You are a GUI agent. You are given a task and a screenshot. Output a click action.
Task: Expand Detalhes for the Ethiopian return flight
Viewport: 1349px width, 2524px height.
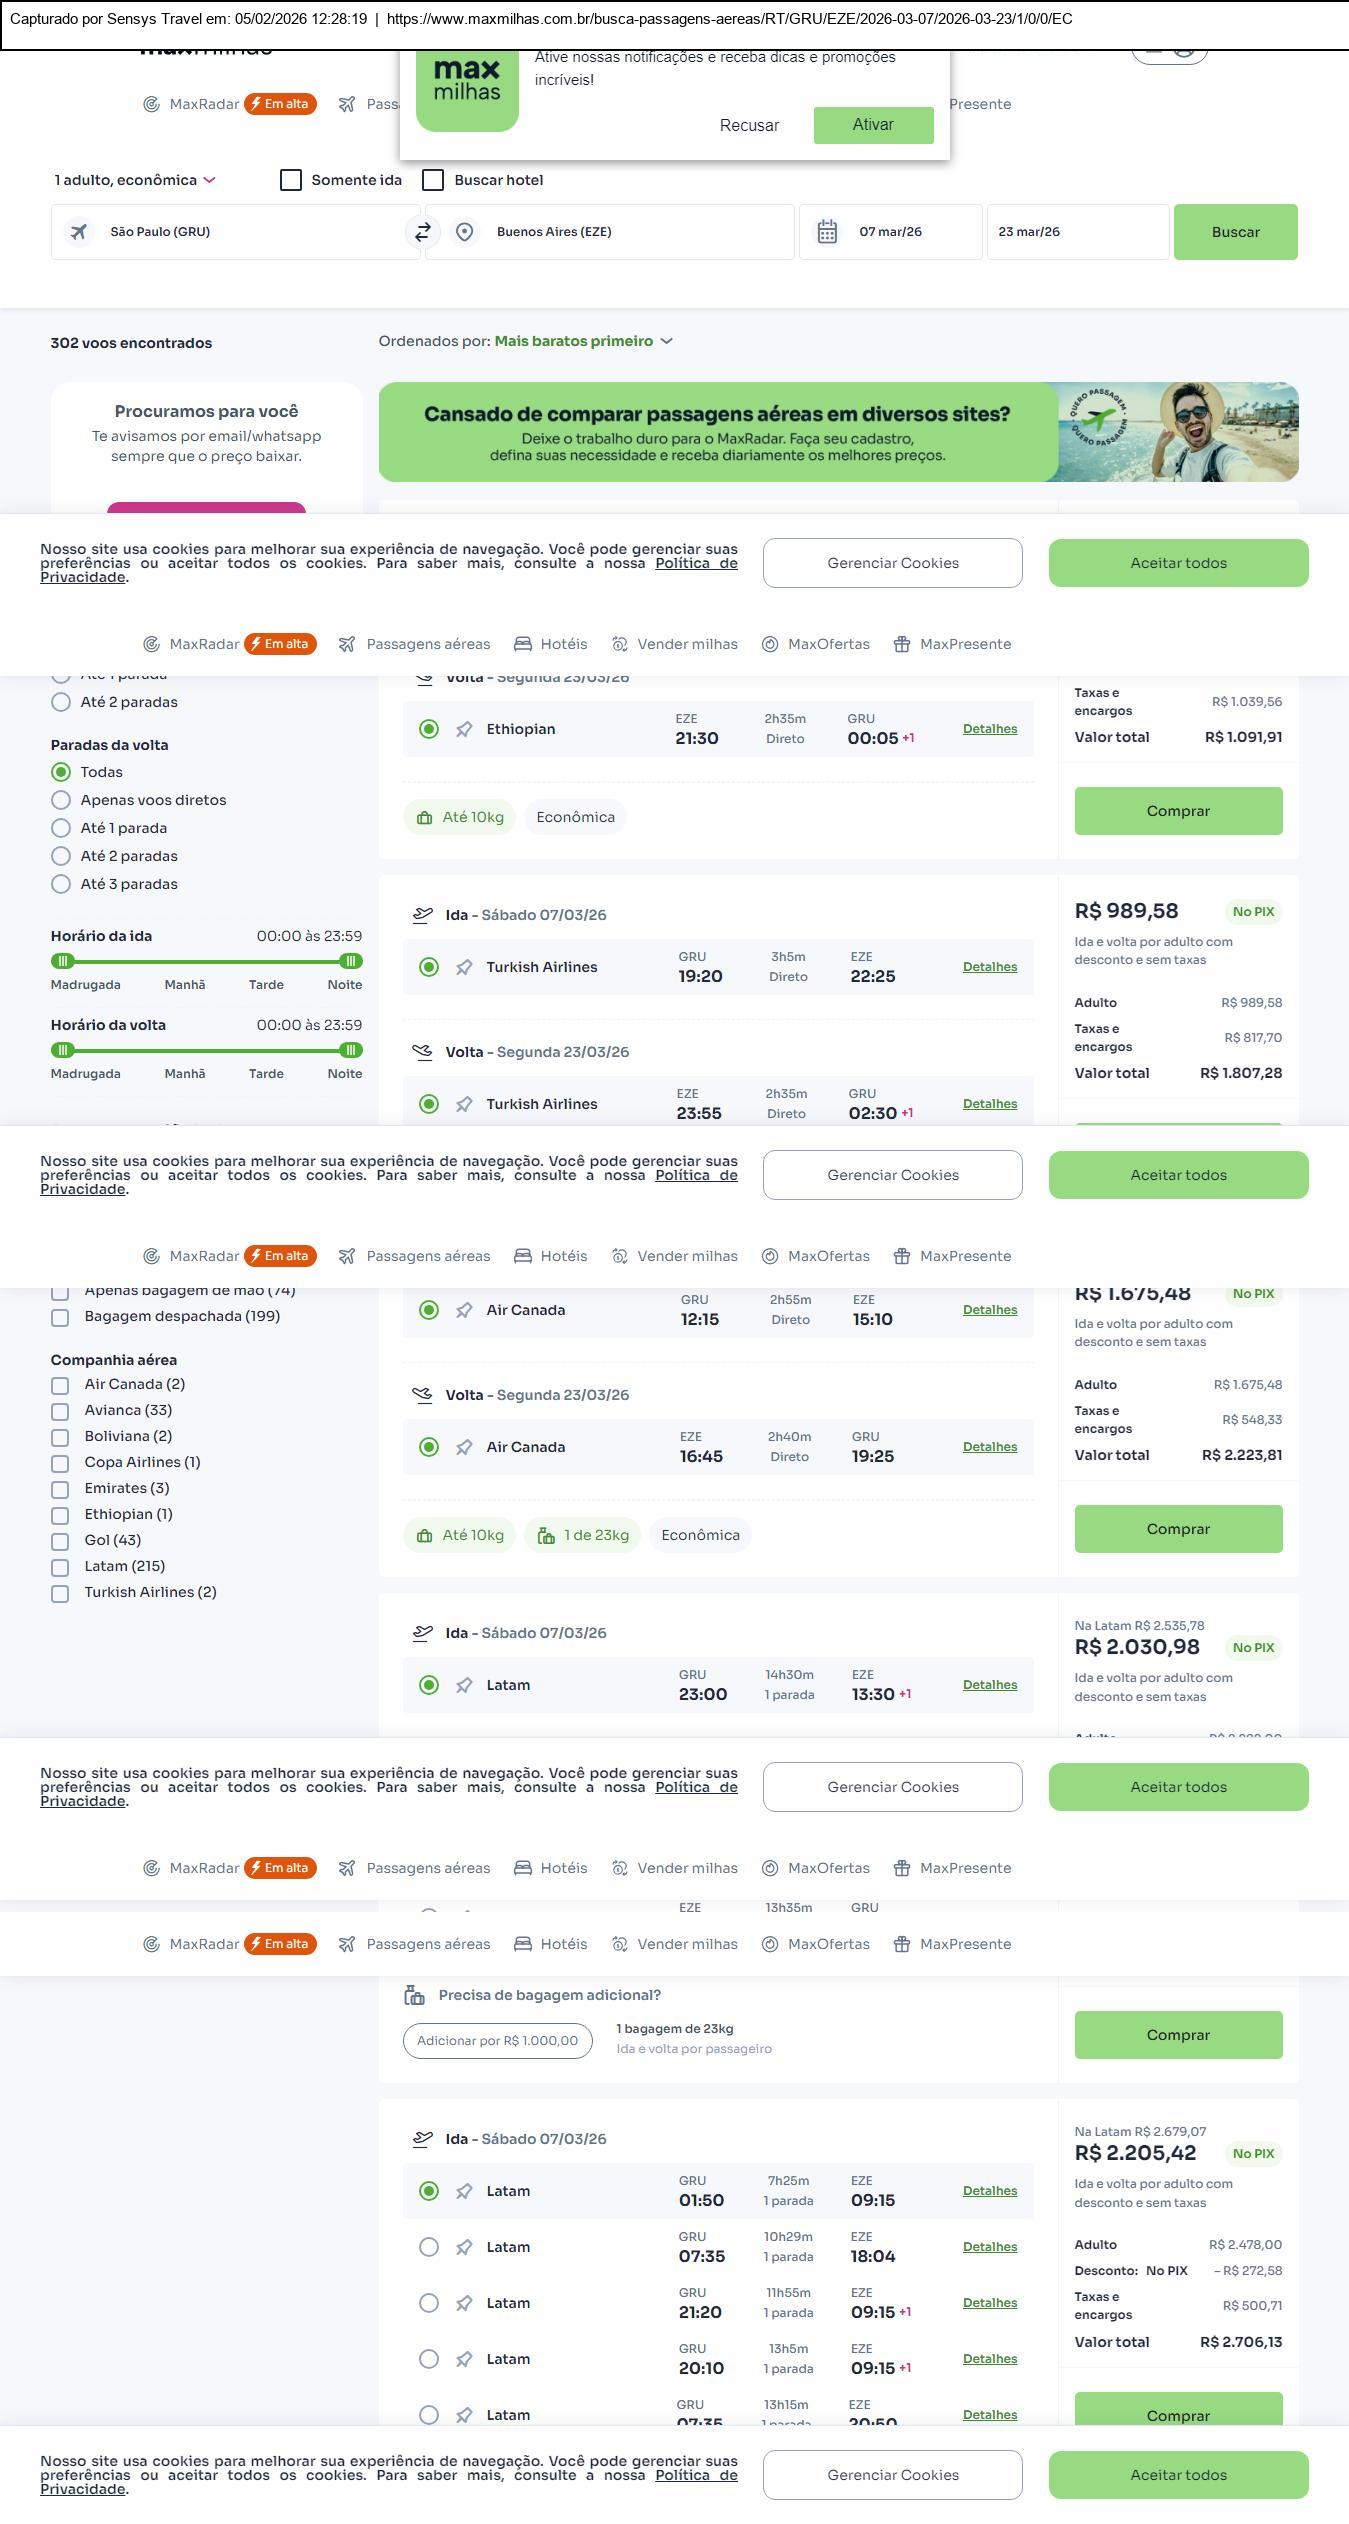(989, 729)
